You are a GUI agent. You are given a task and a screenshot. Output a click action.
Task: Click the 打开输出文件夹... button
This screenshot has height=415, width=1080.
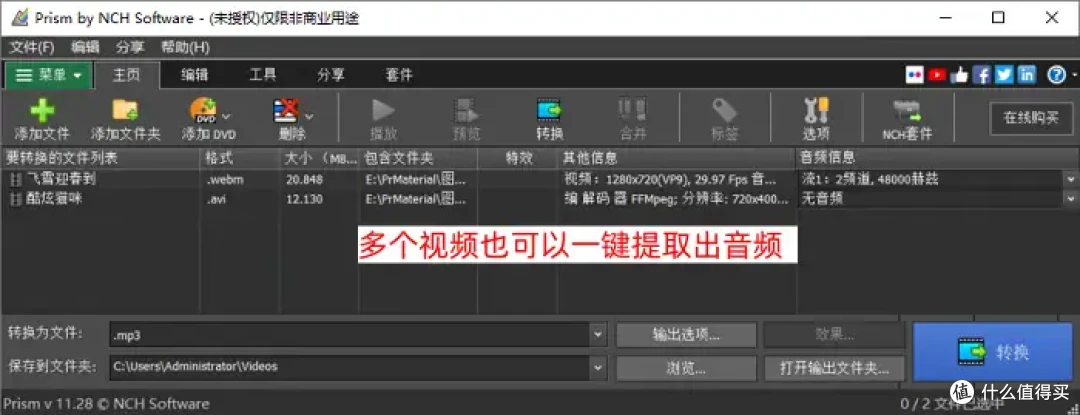[834, 368]
